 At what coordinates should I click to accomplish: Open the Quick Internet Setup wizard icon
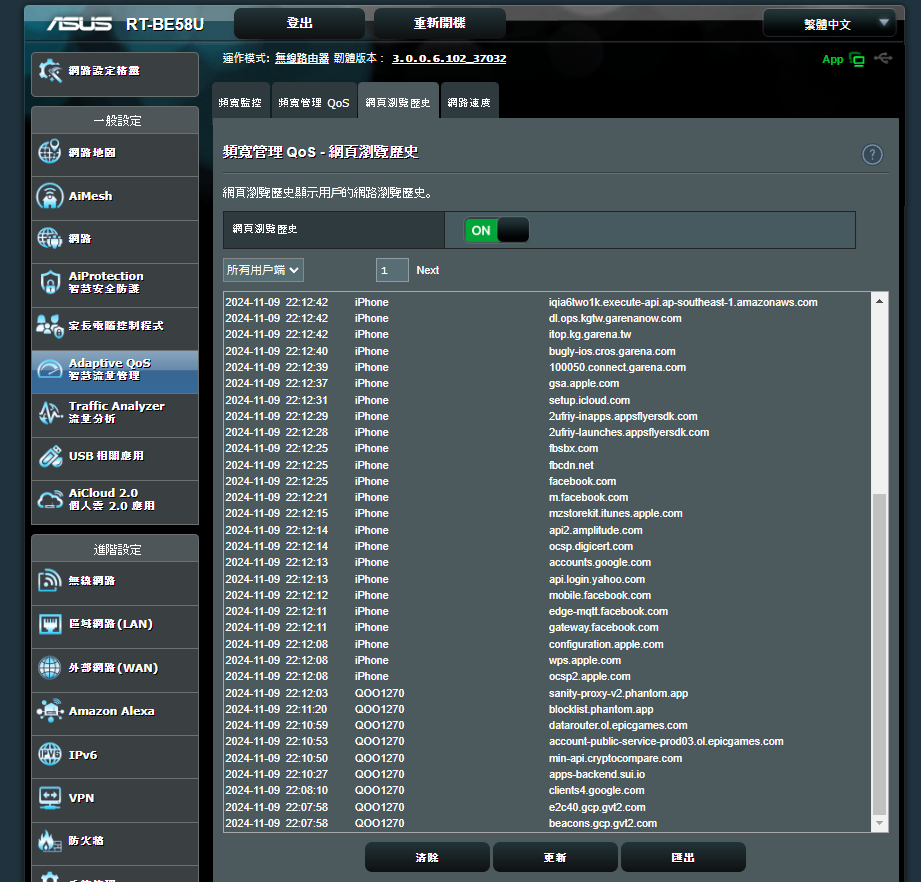pos(50,71)
